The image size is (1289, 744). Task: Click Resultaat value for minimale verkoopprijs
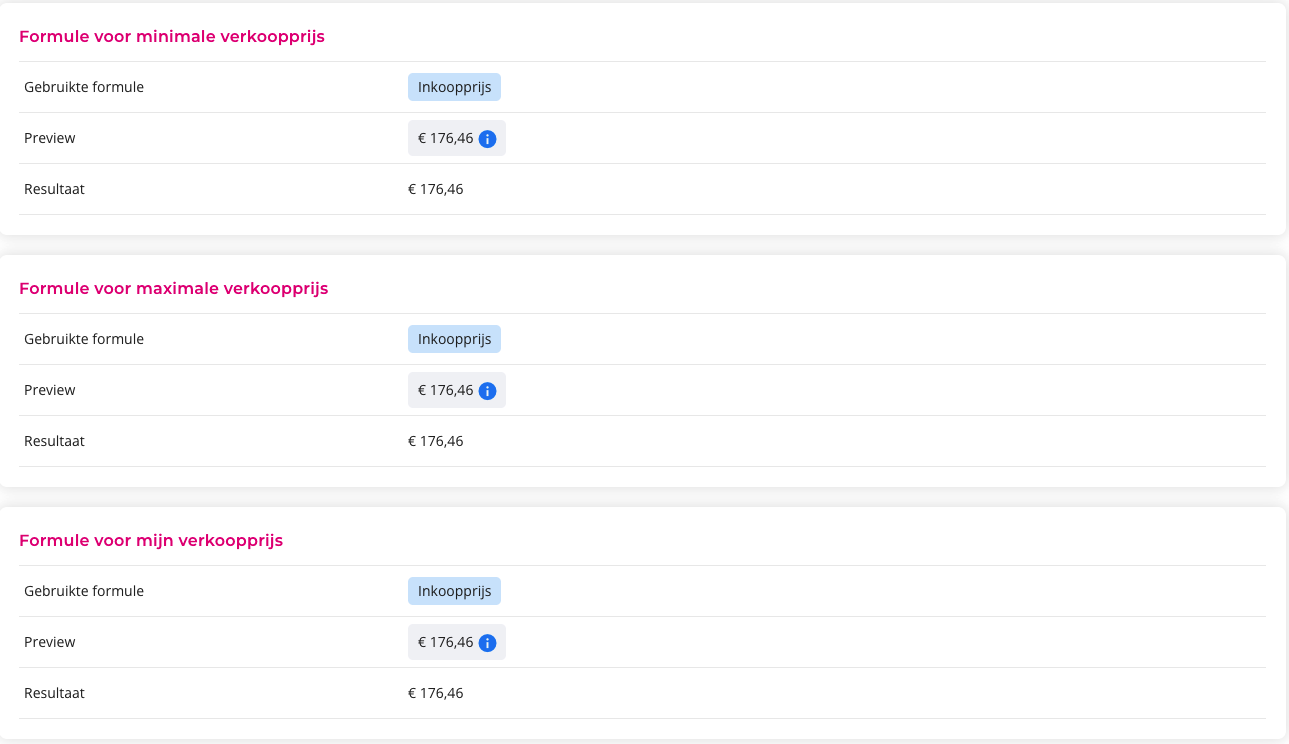436,189
